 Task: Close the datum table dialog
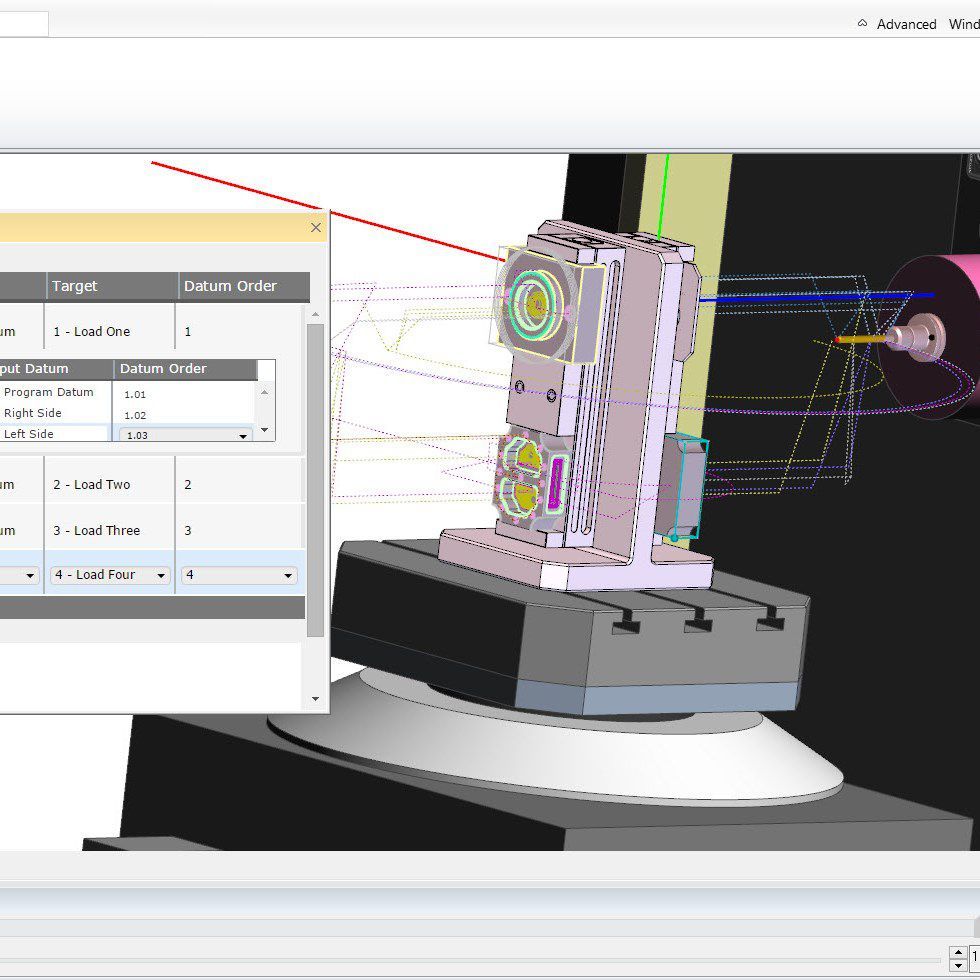316,228
